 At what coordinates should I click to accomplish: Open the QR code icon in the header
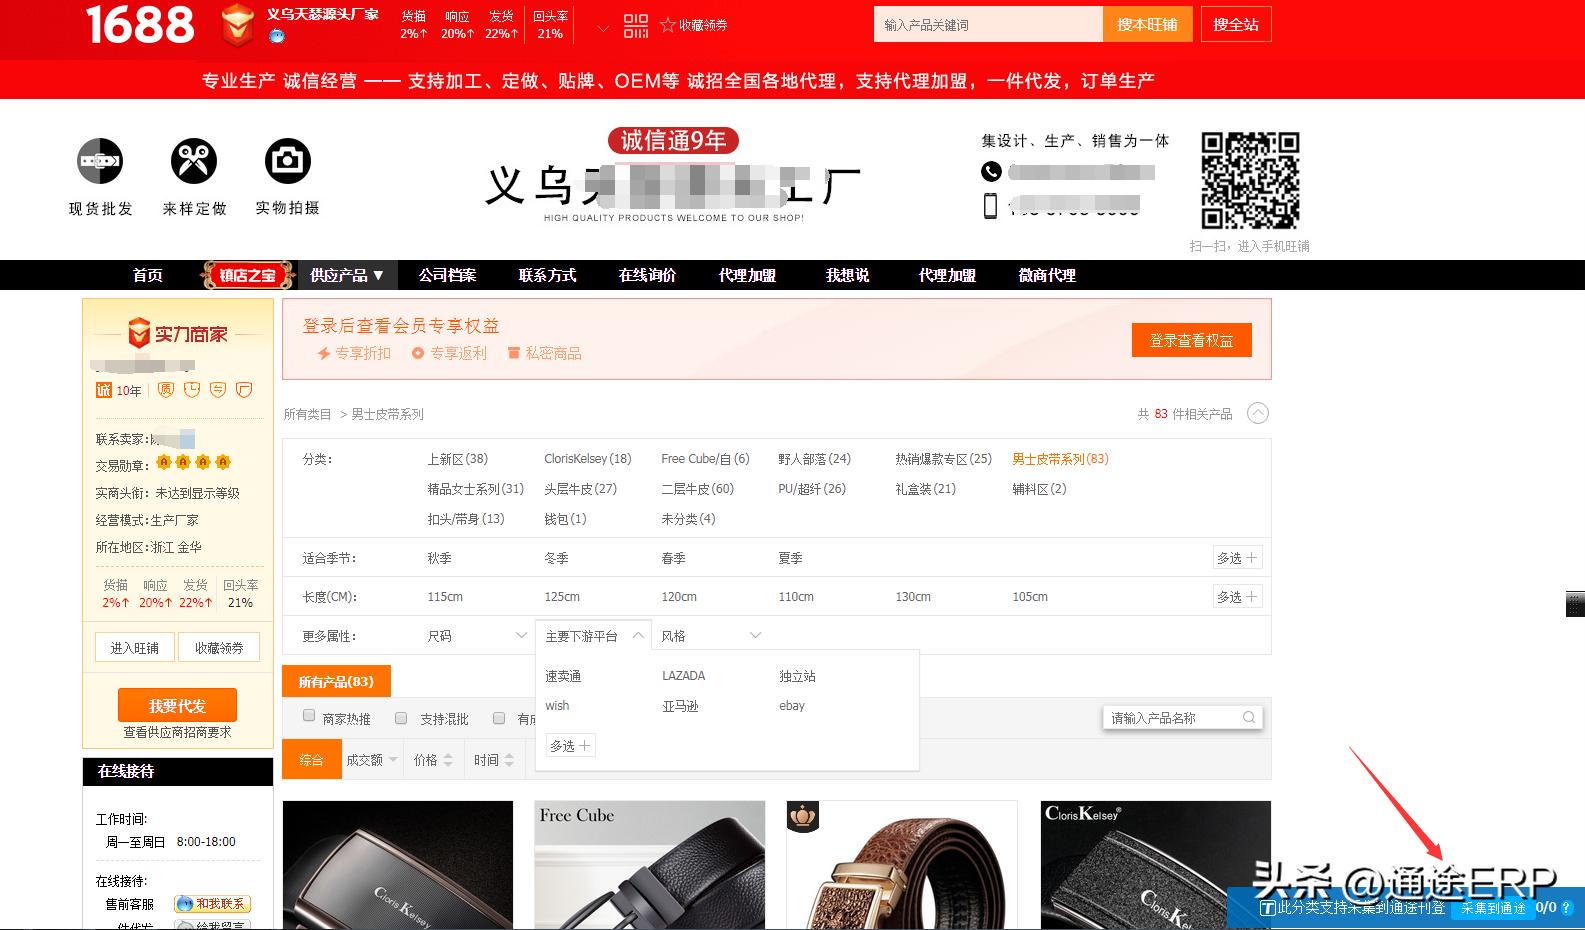[636, 26]
